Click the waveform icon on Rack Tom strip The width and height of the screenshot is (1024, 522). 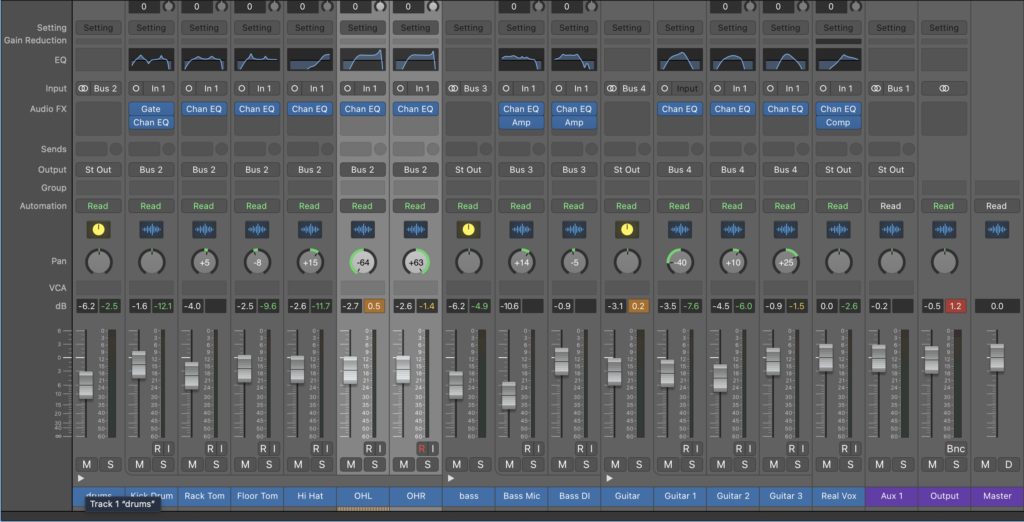(x=204, y=229)
